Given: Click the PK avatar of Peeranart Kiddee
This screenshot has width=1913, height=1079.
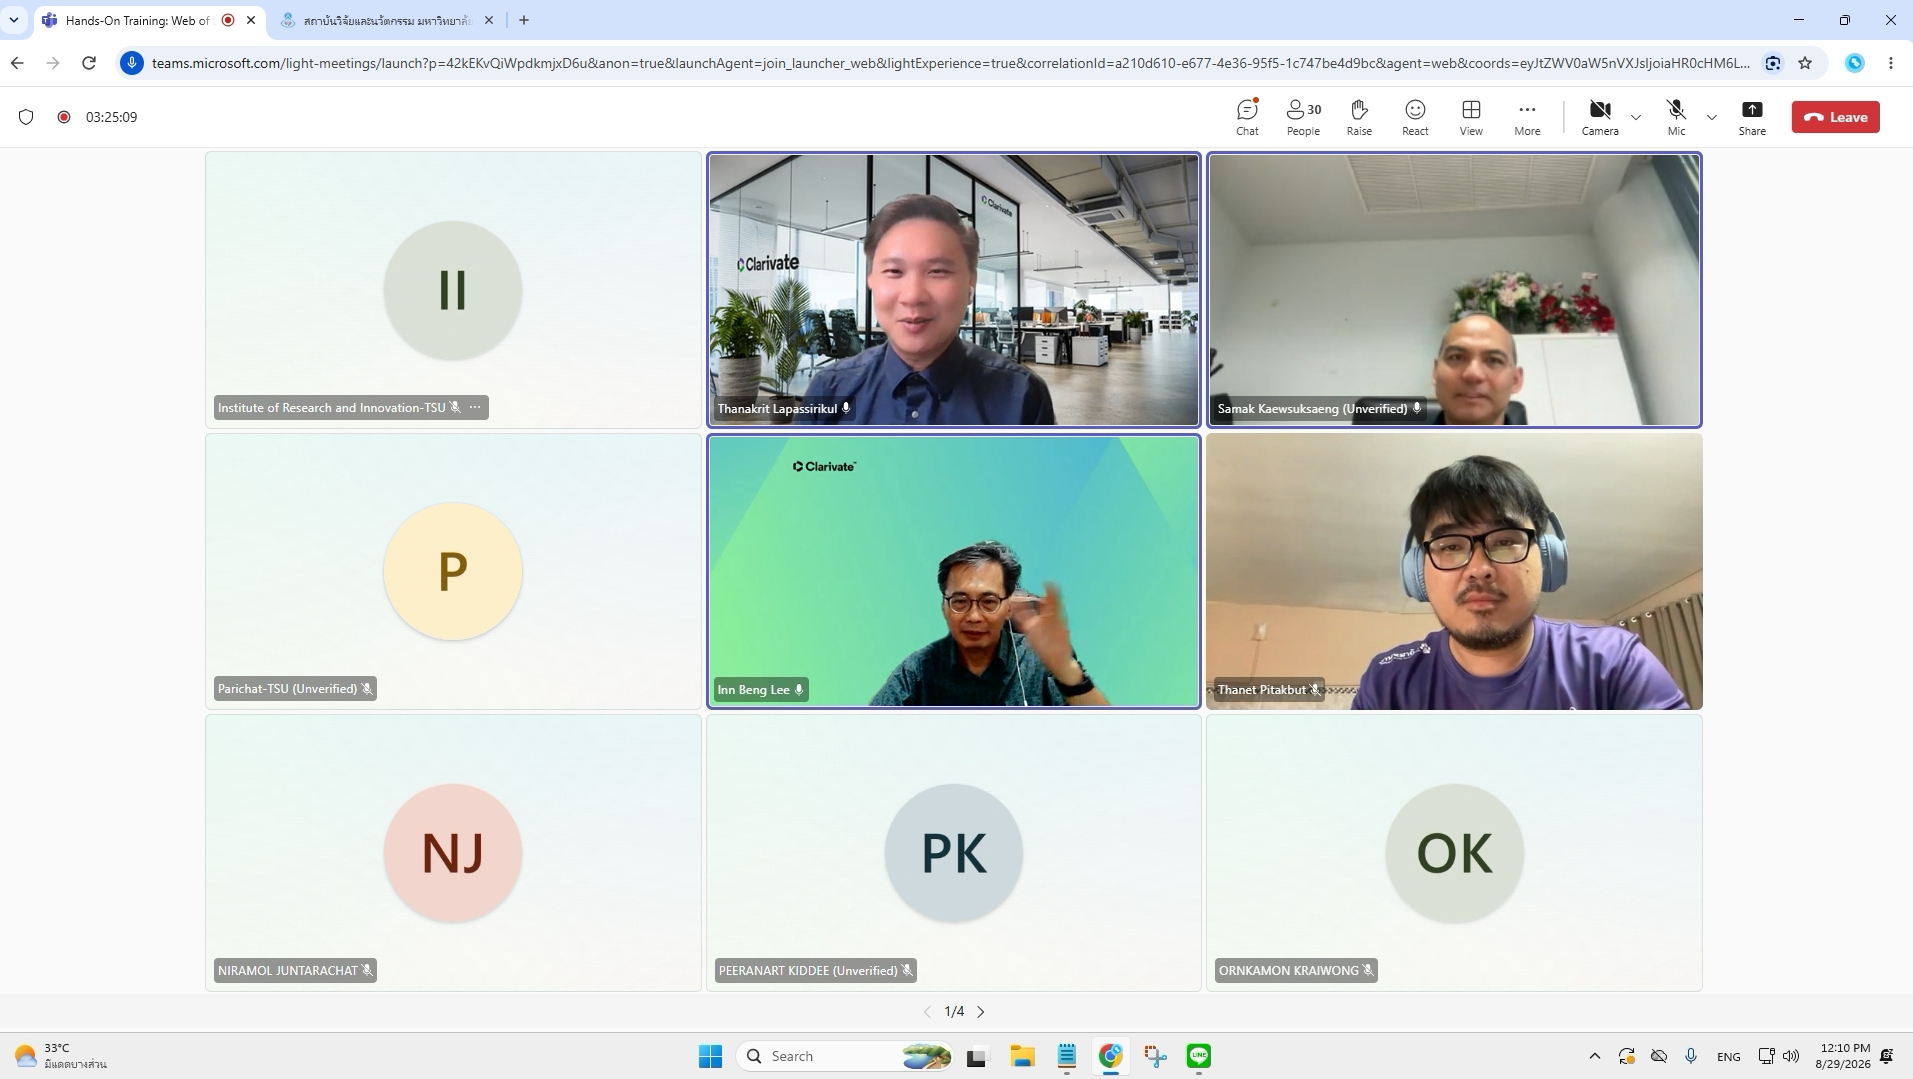Looking at the screenshot, I should (x=954, y=853).
